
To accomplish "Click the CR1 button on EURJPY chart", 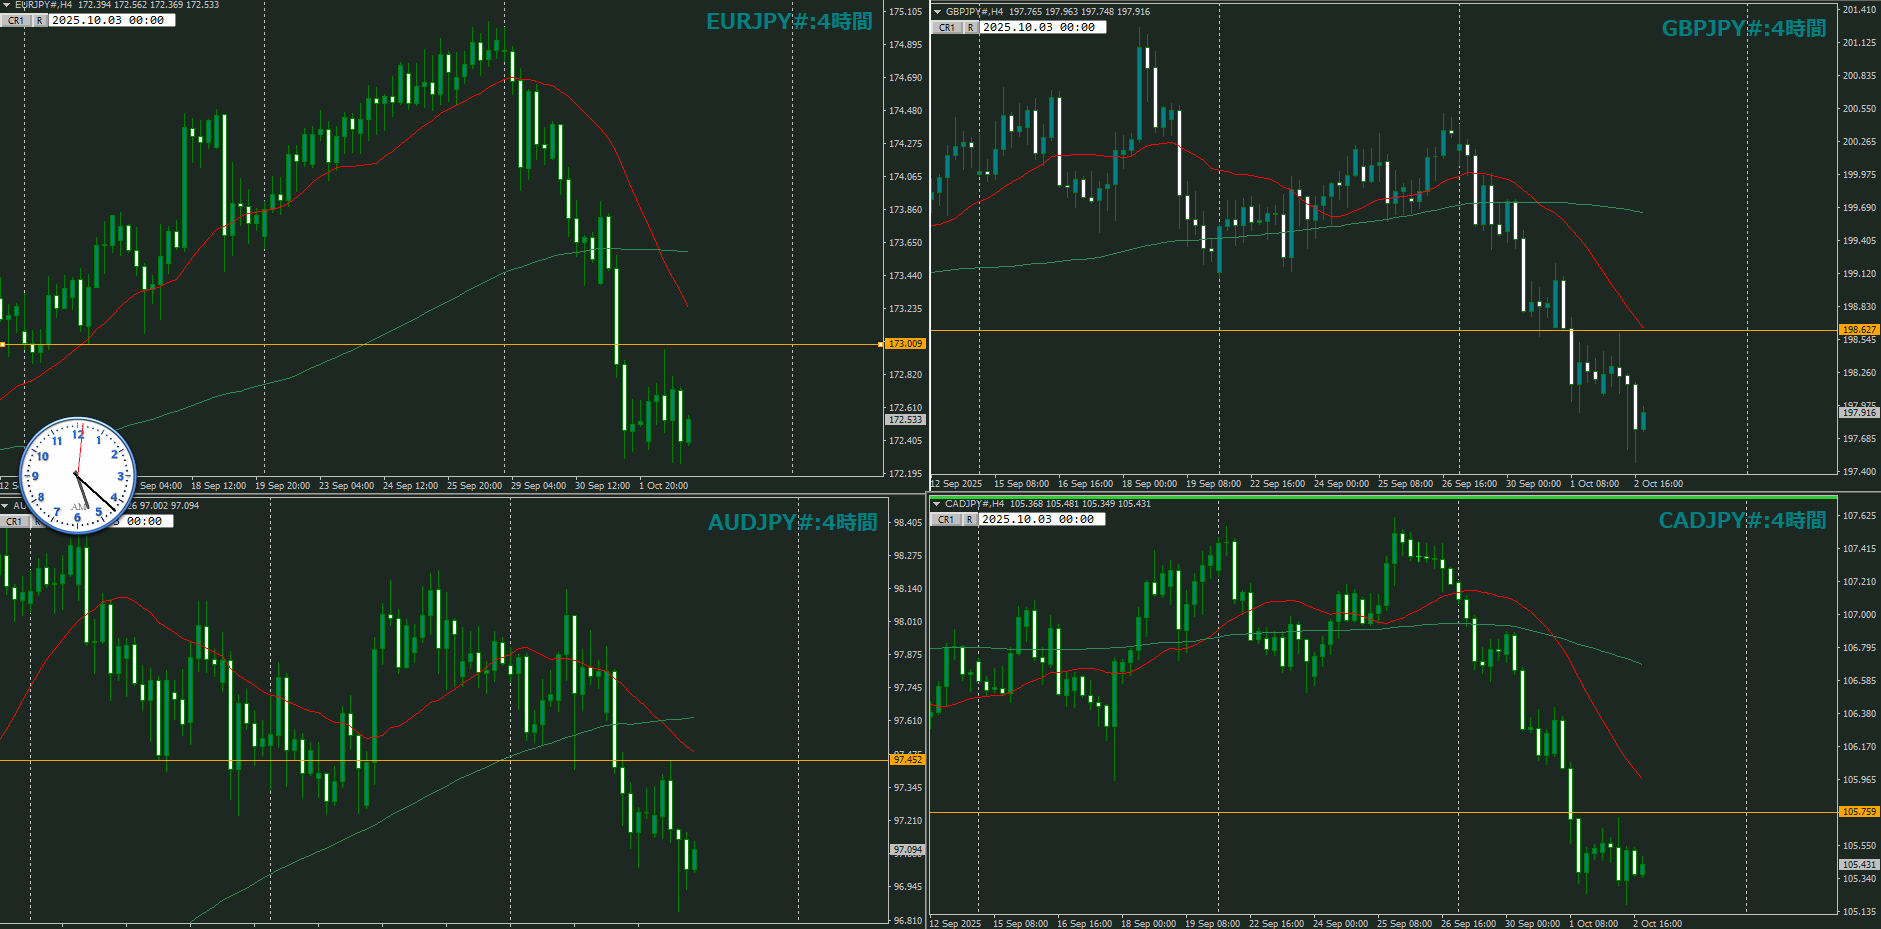I will tap(16, 20).
